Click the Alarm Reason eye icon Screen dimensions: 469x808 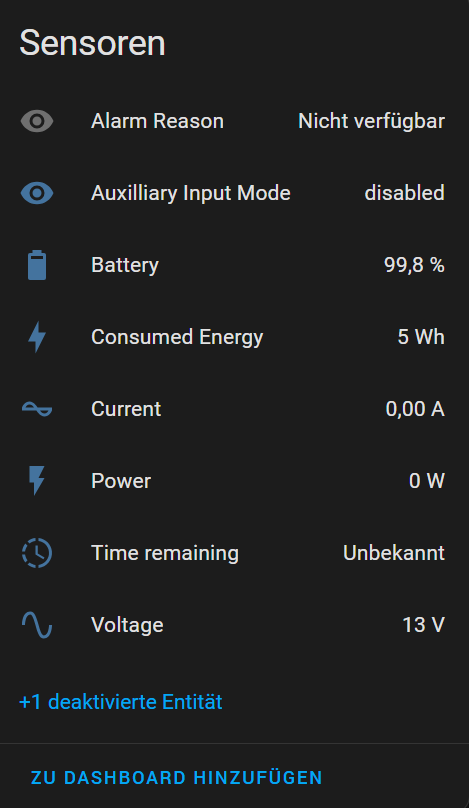click(x=37, y=121)
